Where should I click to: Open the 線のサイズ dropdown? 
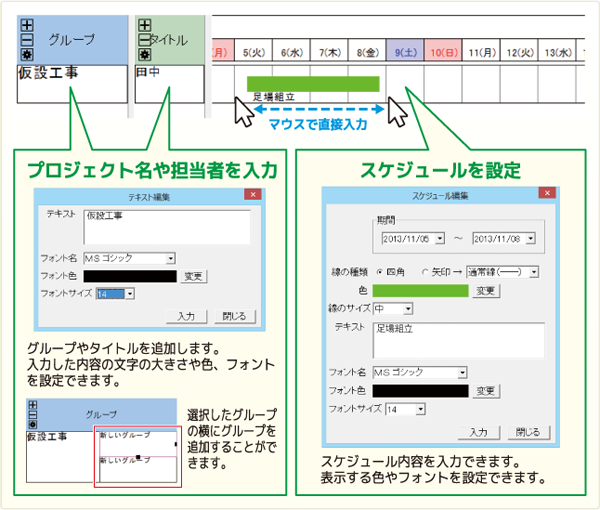[x=408, y=308]
